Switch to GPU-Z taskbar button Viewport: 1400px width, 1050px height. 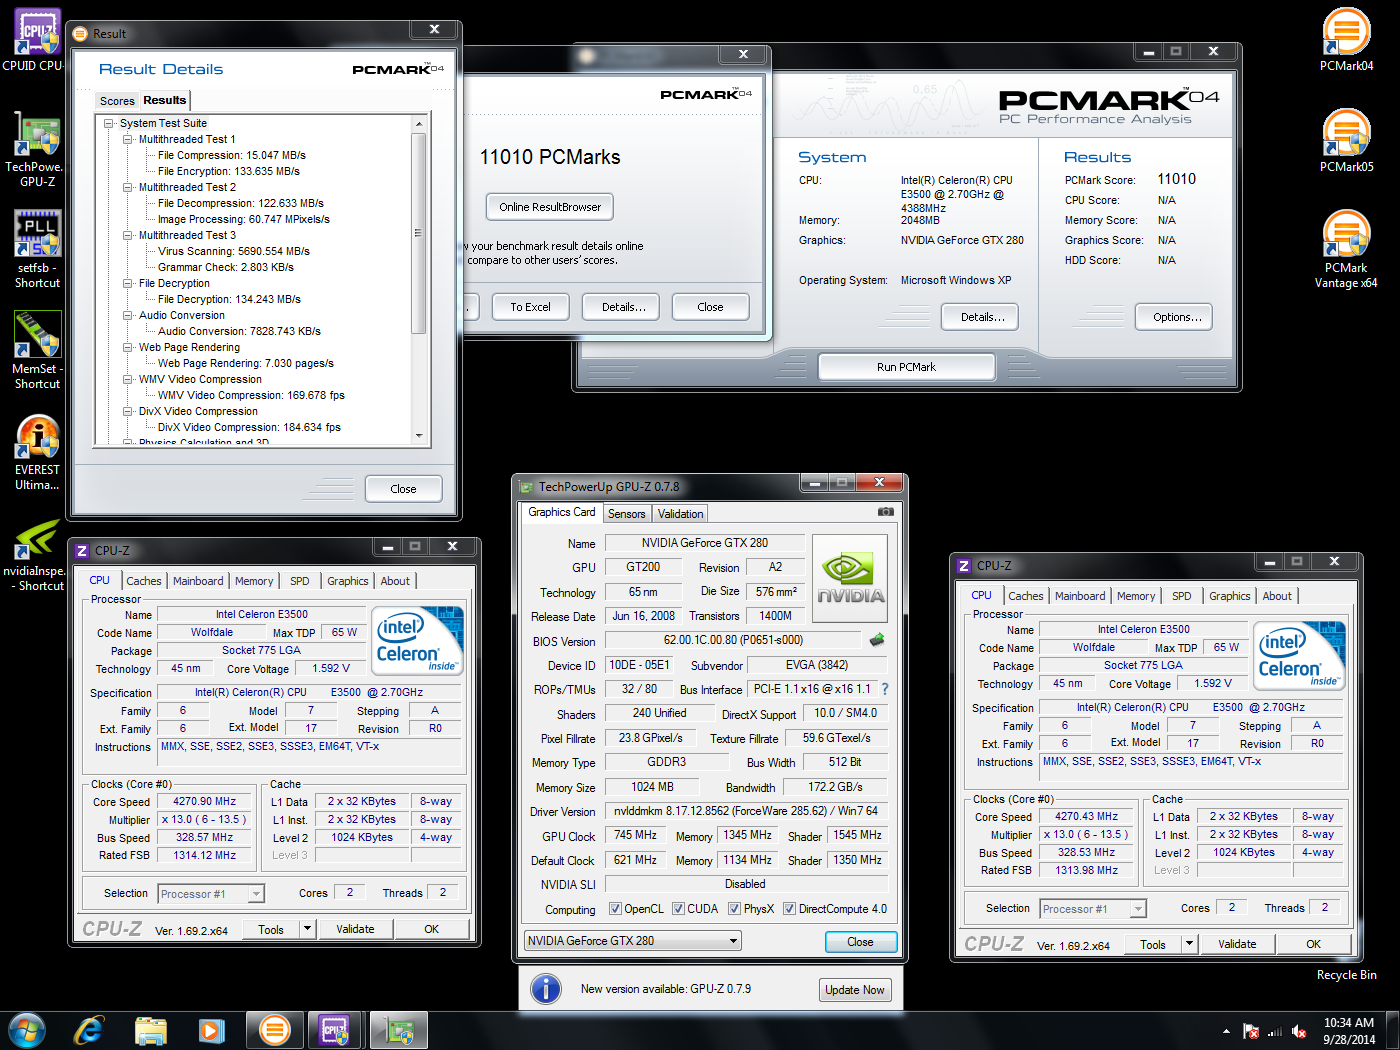coord(399,1030)
